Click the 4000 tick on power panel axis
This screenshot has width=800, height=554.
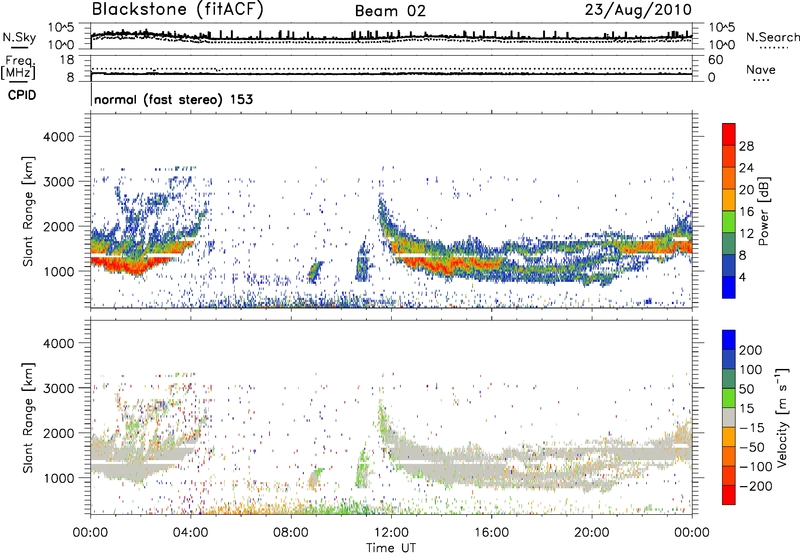coord(58,137)
